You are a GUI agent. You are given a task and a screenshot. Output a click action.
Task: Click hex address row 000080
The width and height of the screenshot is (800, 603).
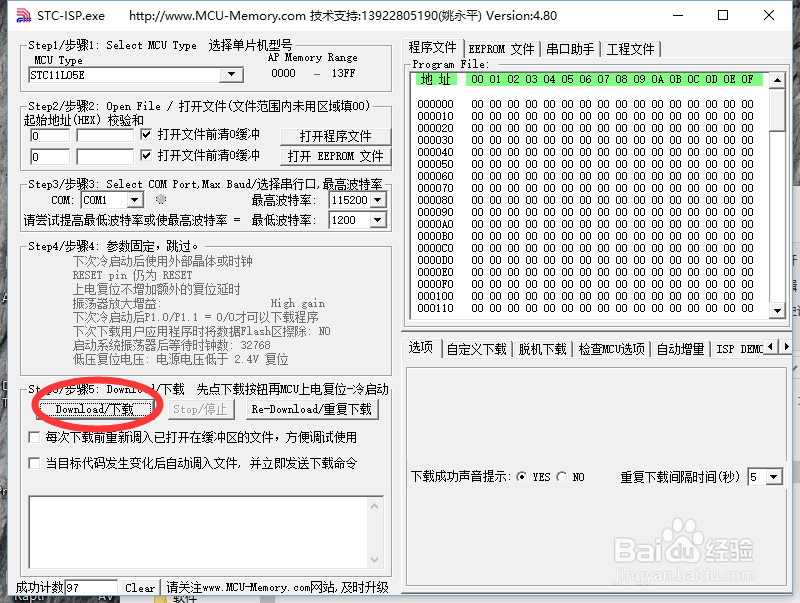click(435, 200)
